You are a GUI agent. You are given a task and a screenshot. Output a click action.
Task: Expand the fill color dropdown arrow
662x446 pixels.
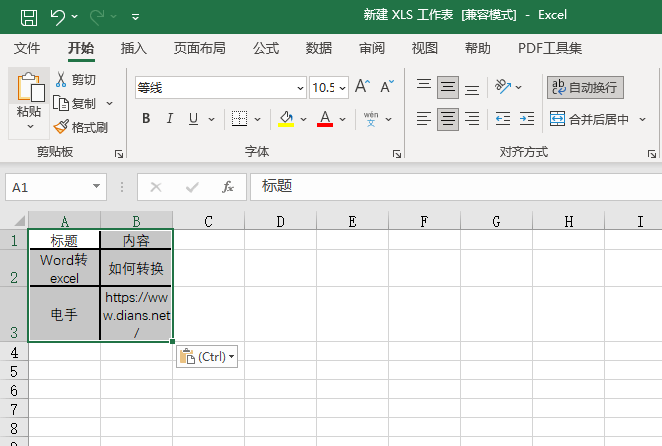point(303,120)
